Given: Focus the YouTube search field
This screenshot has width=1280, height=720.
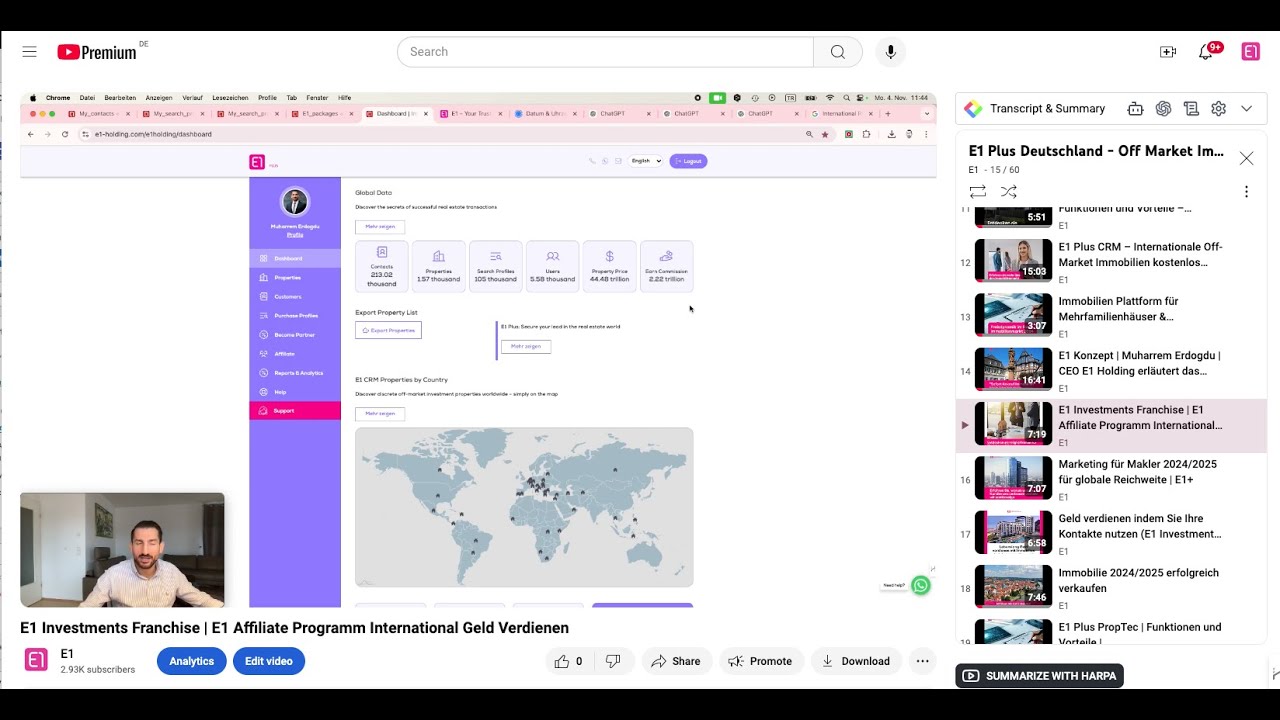Looking at the screenshot, I should click(x=605, y=52).
